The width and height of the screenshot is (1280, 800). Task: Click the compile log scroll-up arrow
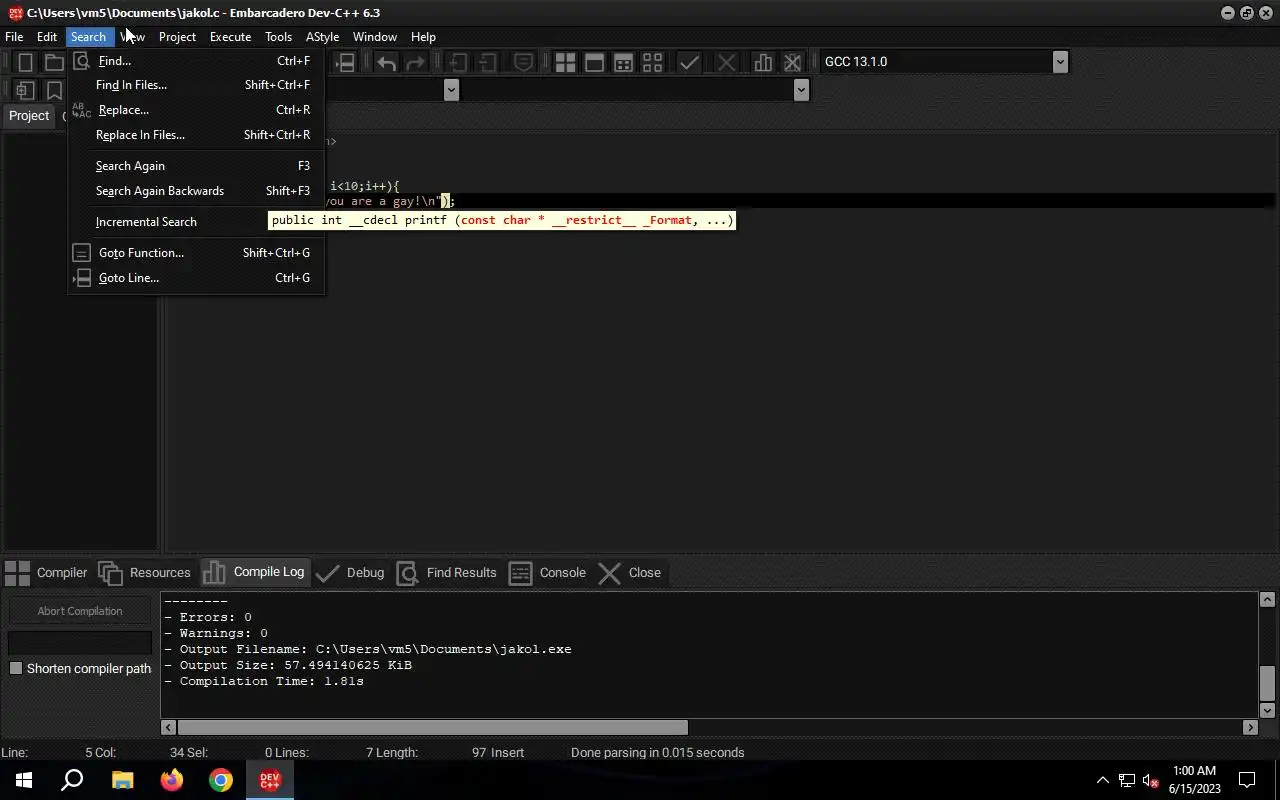(x=1267, y=600)
